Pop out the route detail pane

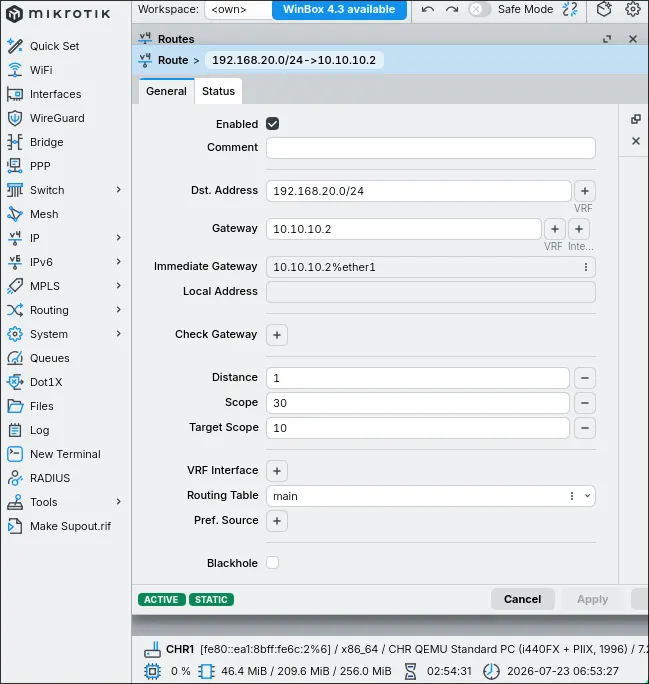pos(636,119)
